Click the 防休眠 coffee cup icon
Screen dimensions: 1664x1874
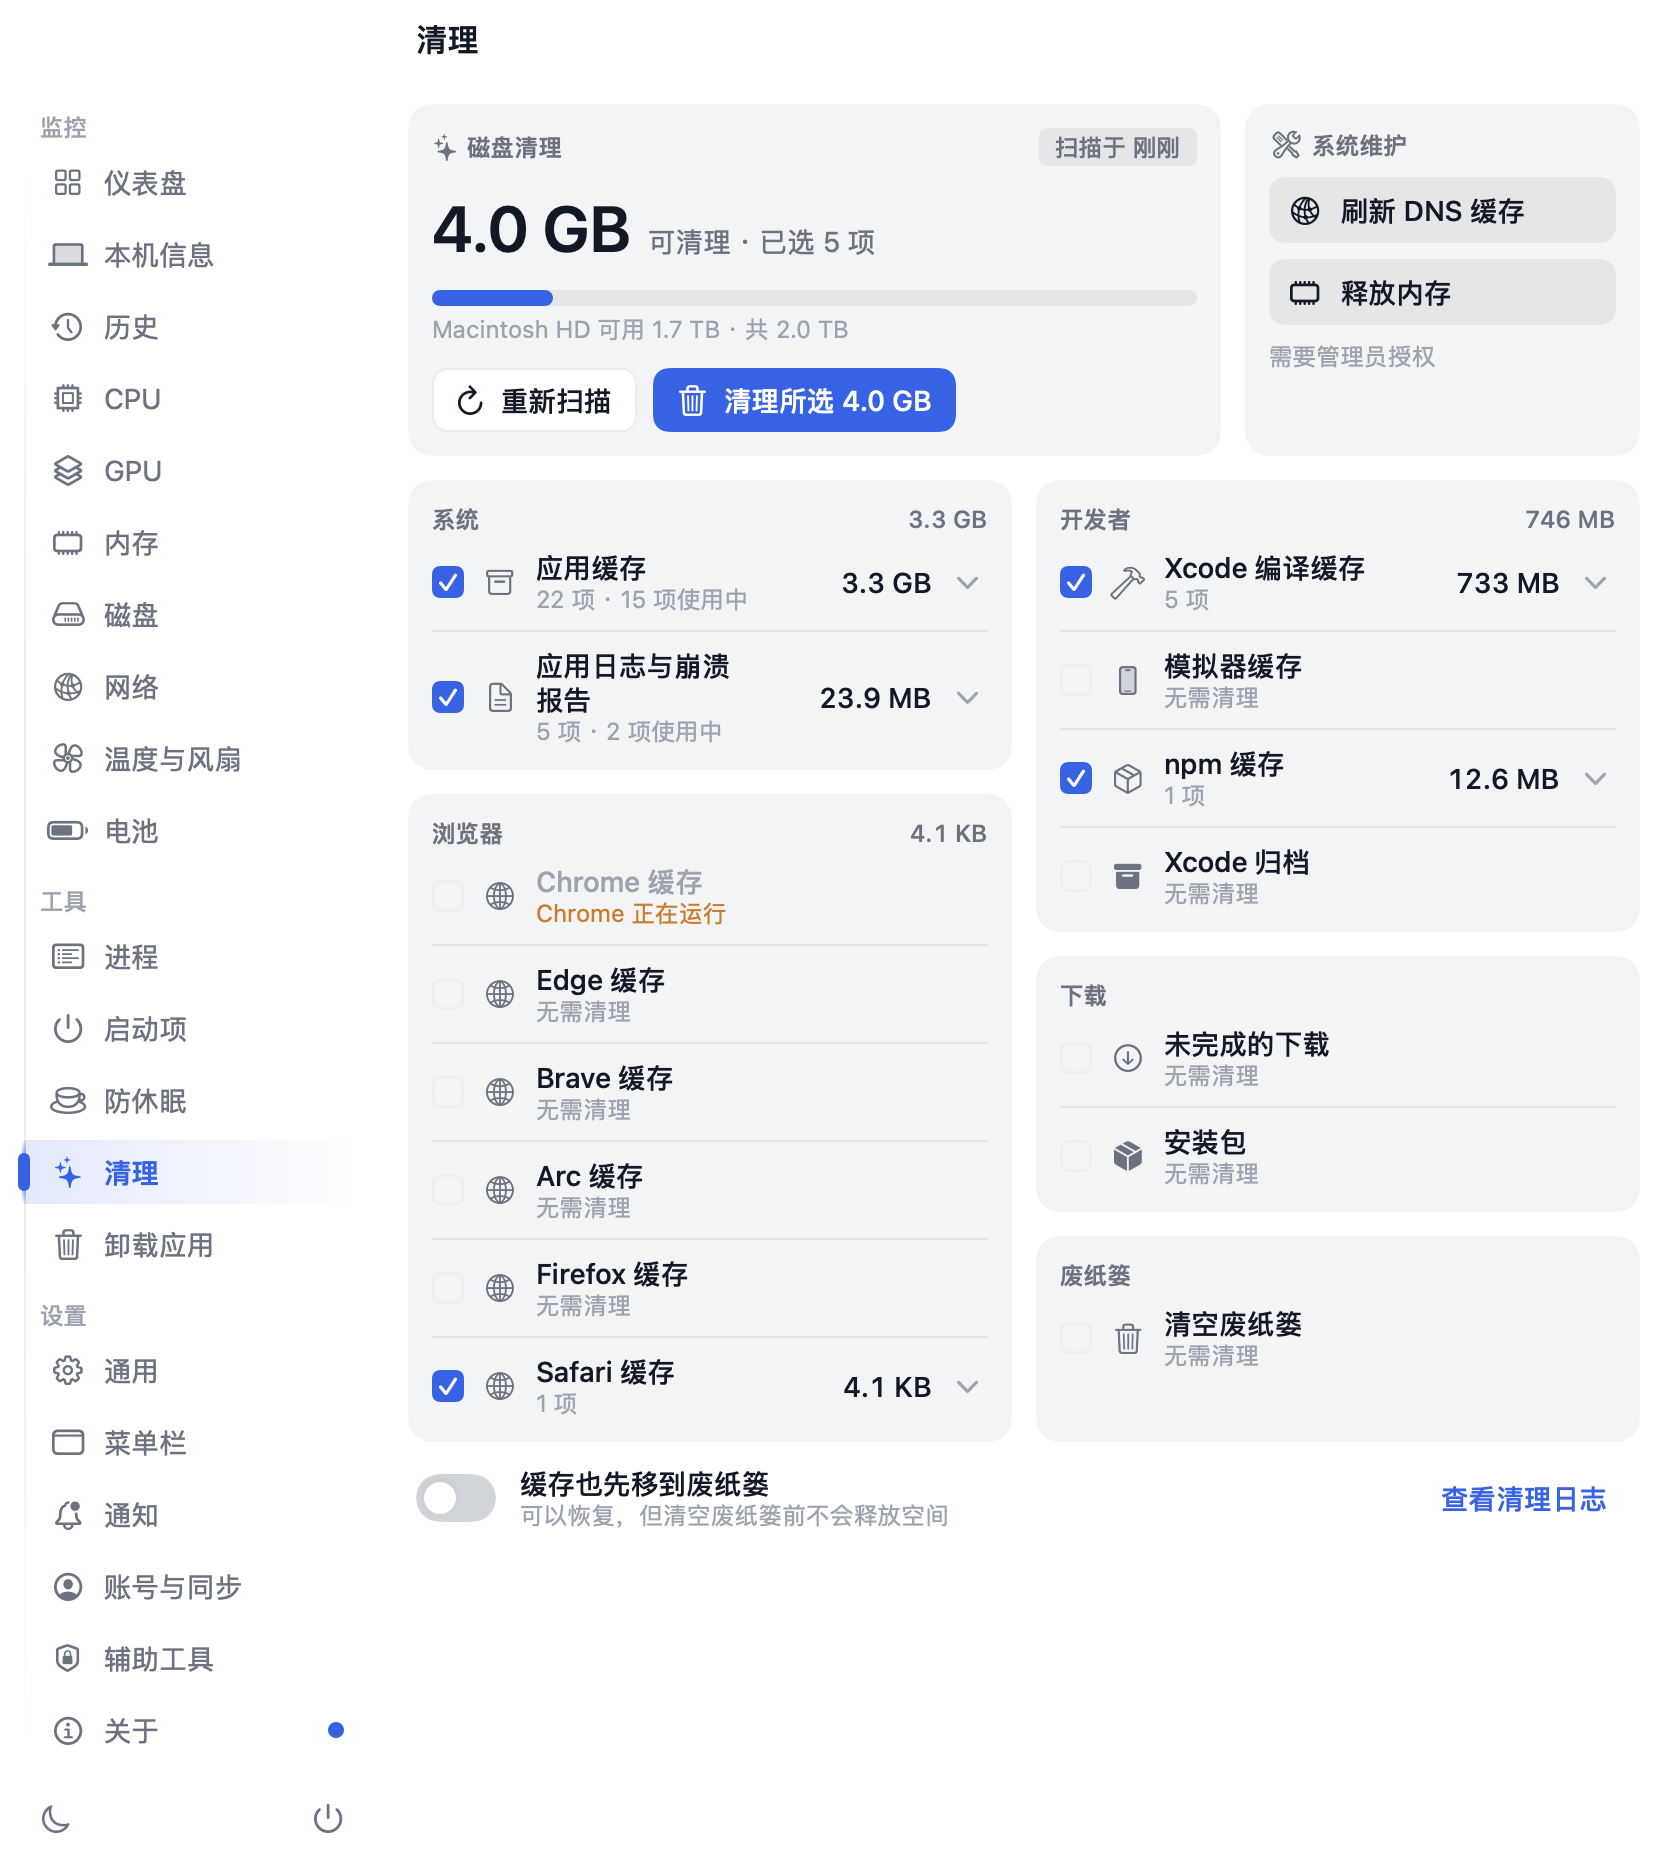pyautogui.click(x=68, y=1101)
